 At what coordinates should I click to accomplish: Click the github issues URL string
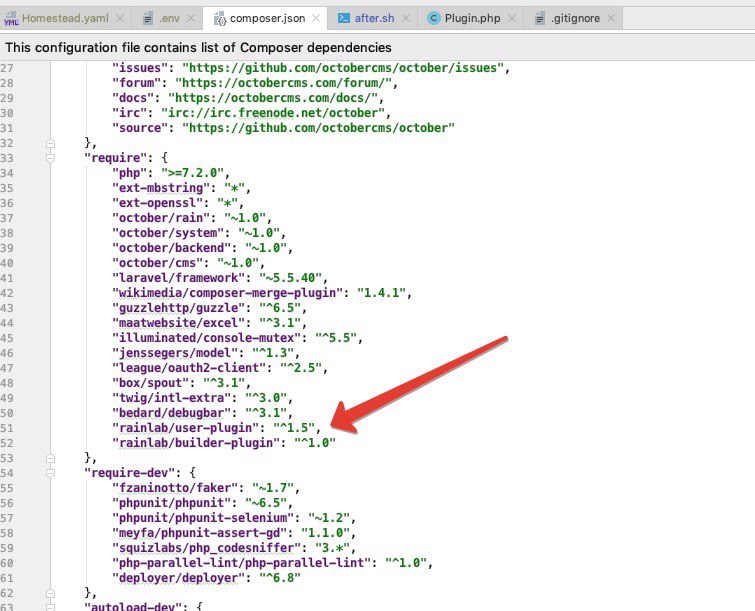point(342,68)
